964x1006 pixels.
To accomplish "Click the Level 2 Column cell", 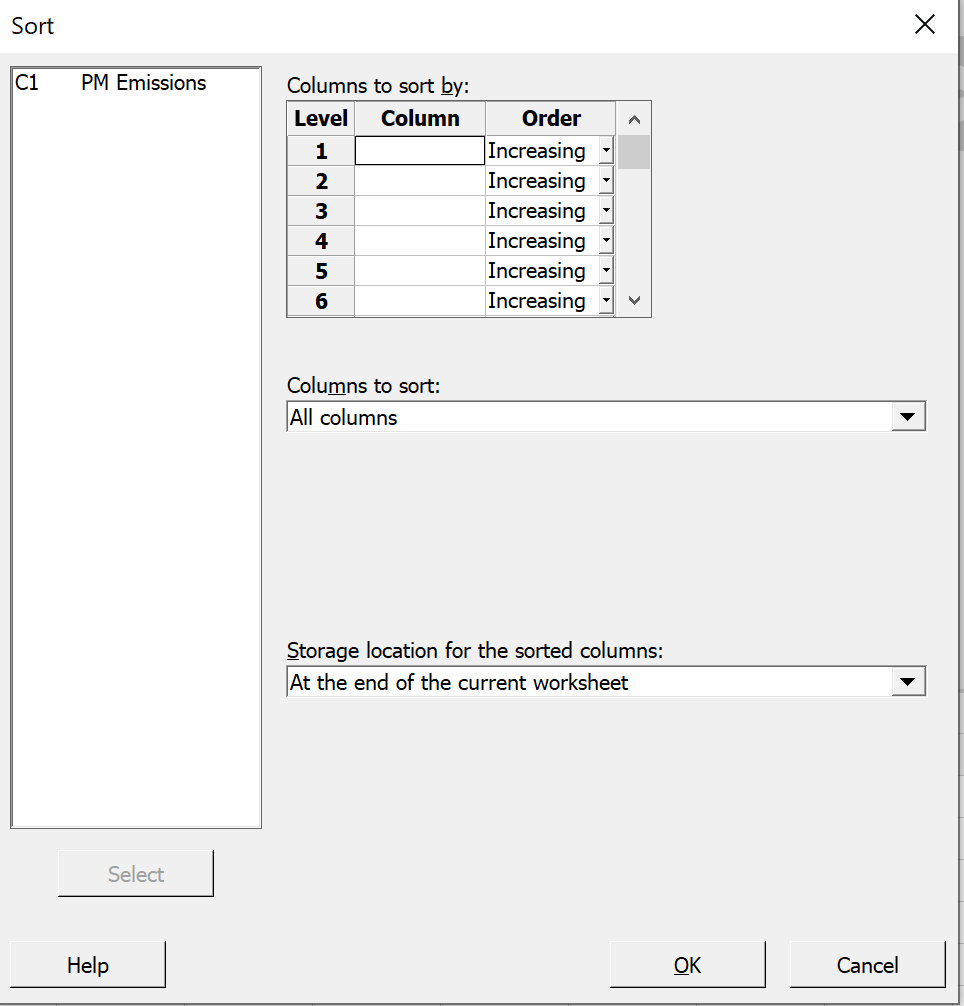I will (x=419, y=181).
